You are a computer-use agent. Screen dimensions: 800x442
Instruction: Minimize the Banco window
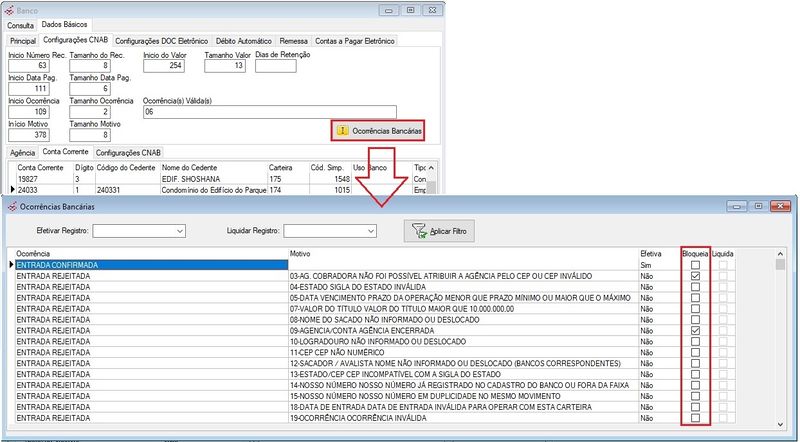coord(389,10)
